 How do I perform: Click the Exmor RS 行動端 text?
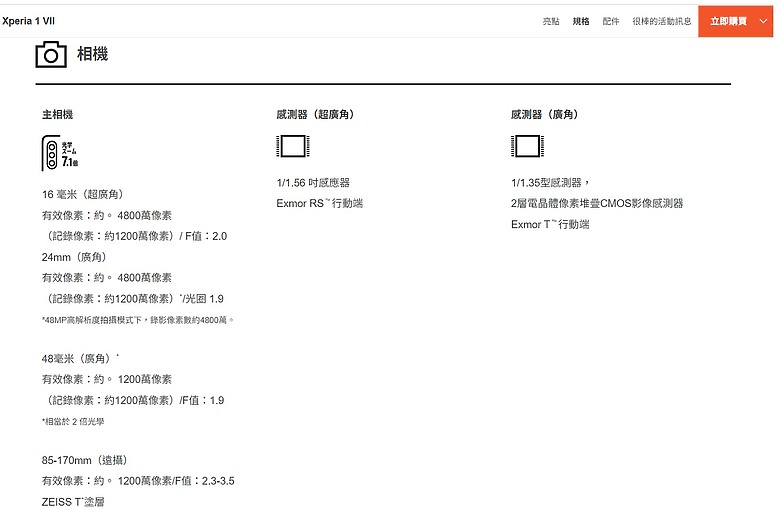pyautogui.click(x=320, y=204)
